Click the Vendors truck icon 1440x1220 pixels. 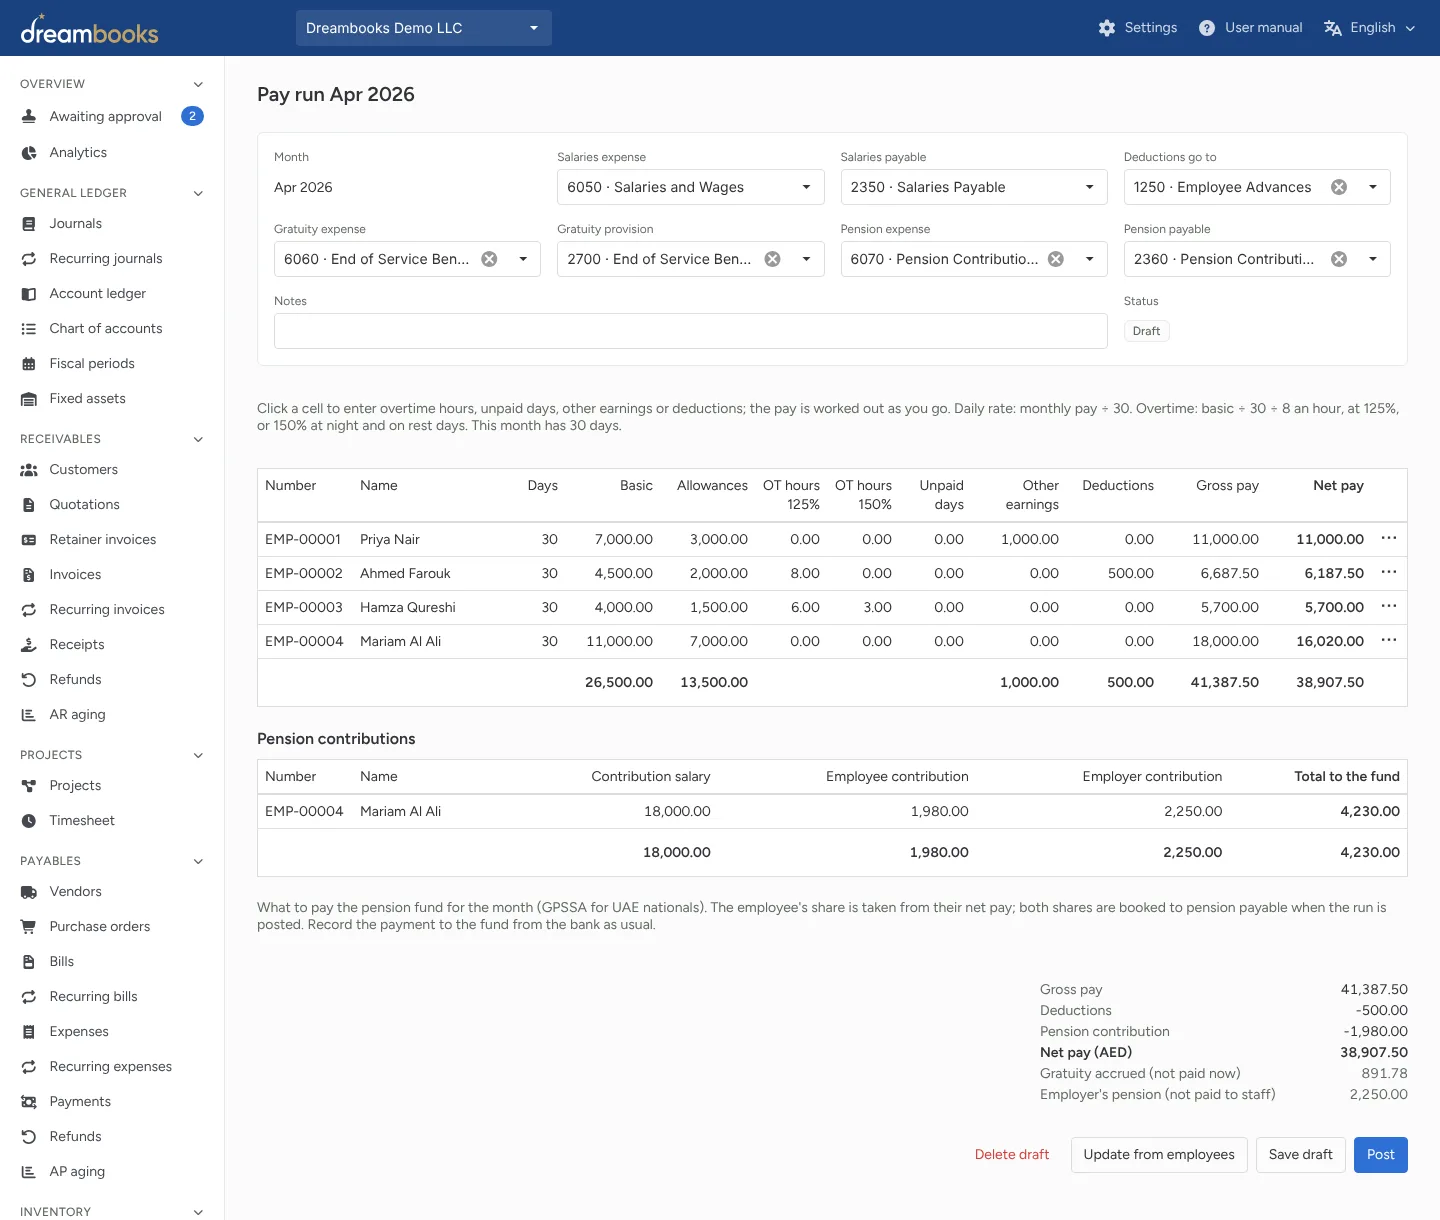click(29, 892)
